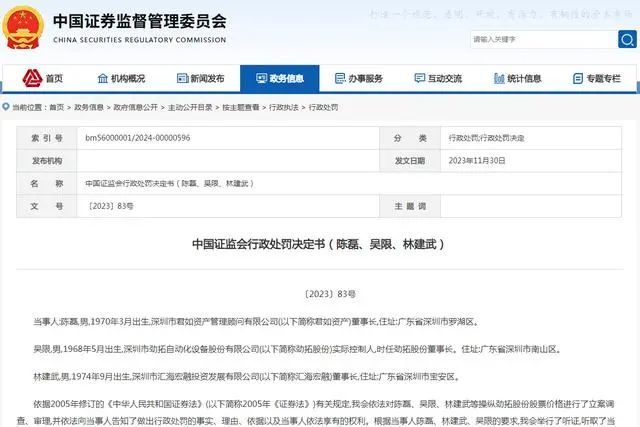Click the 名称 label cell
640x427 pixels.
47,184
